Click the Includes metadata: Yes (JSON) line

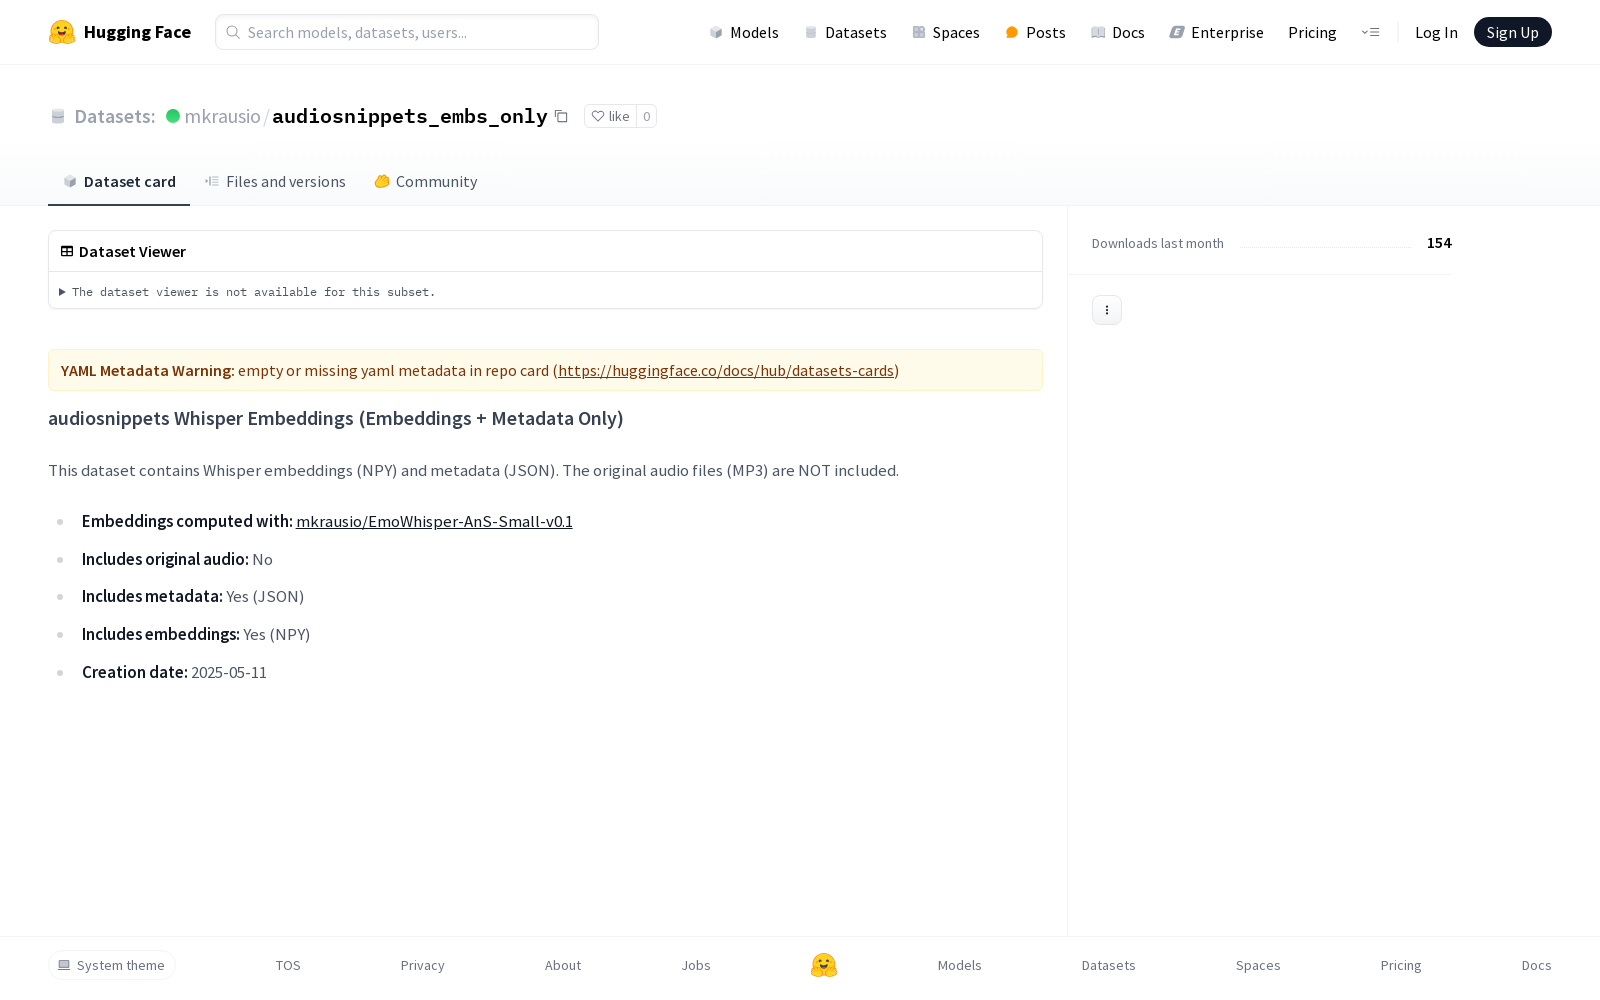[x=193, y=596]
